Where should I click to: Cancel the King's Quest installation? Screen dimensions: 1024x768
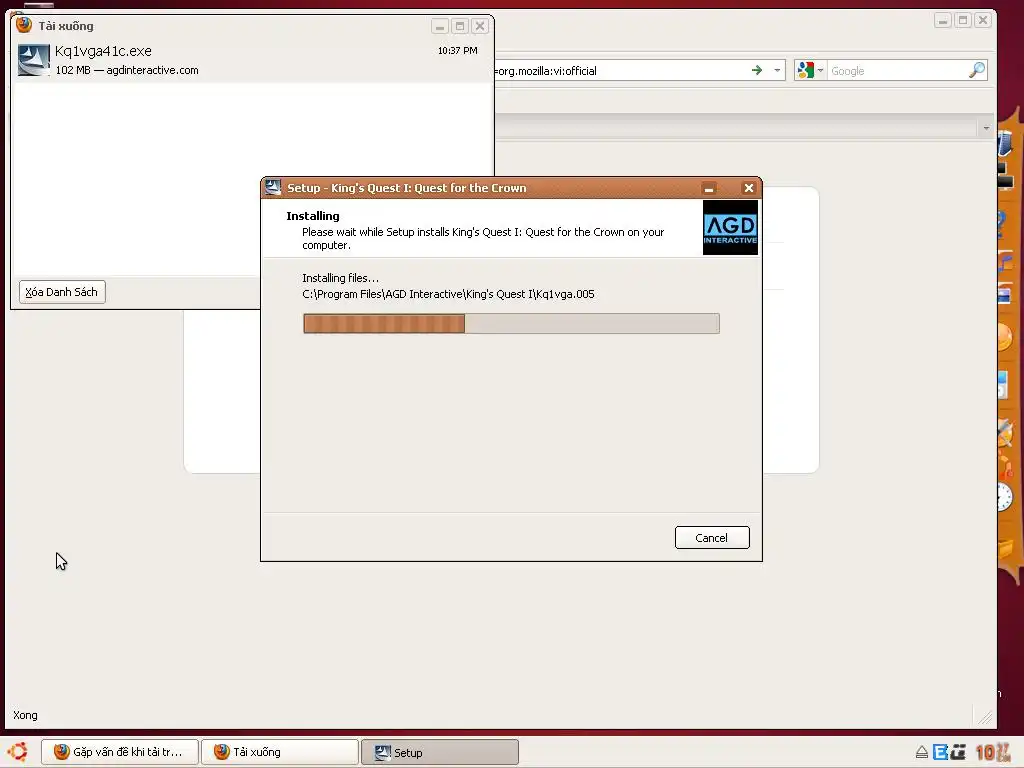712,537
